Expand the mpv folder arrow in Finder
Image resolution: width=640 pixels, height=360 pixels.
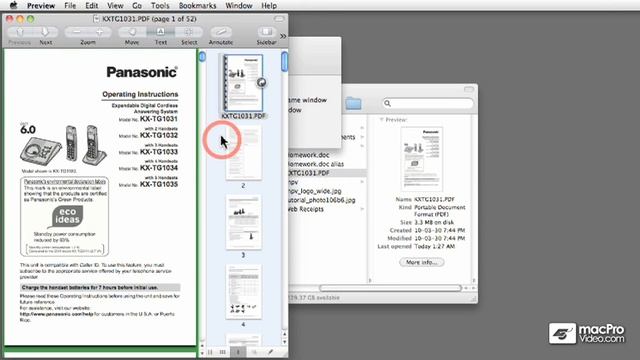(362, 182)
